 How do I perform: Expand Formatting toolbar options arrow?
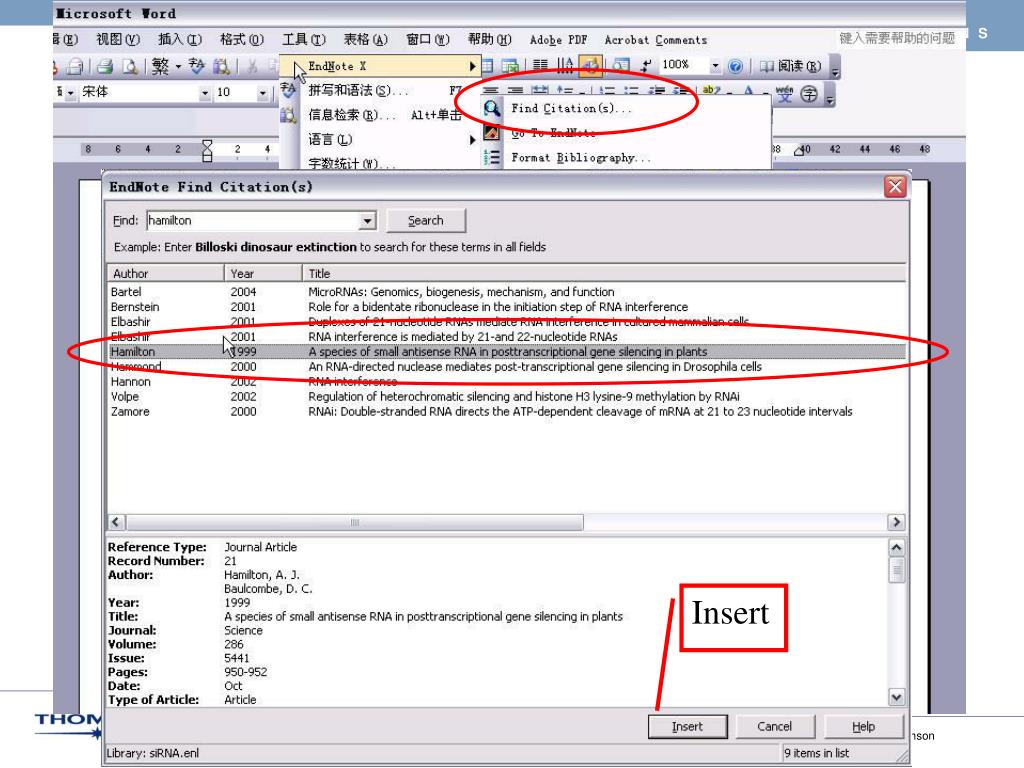click(x=829, y=95)
